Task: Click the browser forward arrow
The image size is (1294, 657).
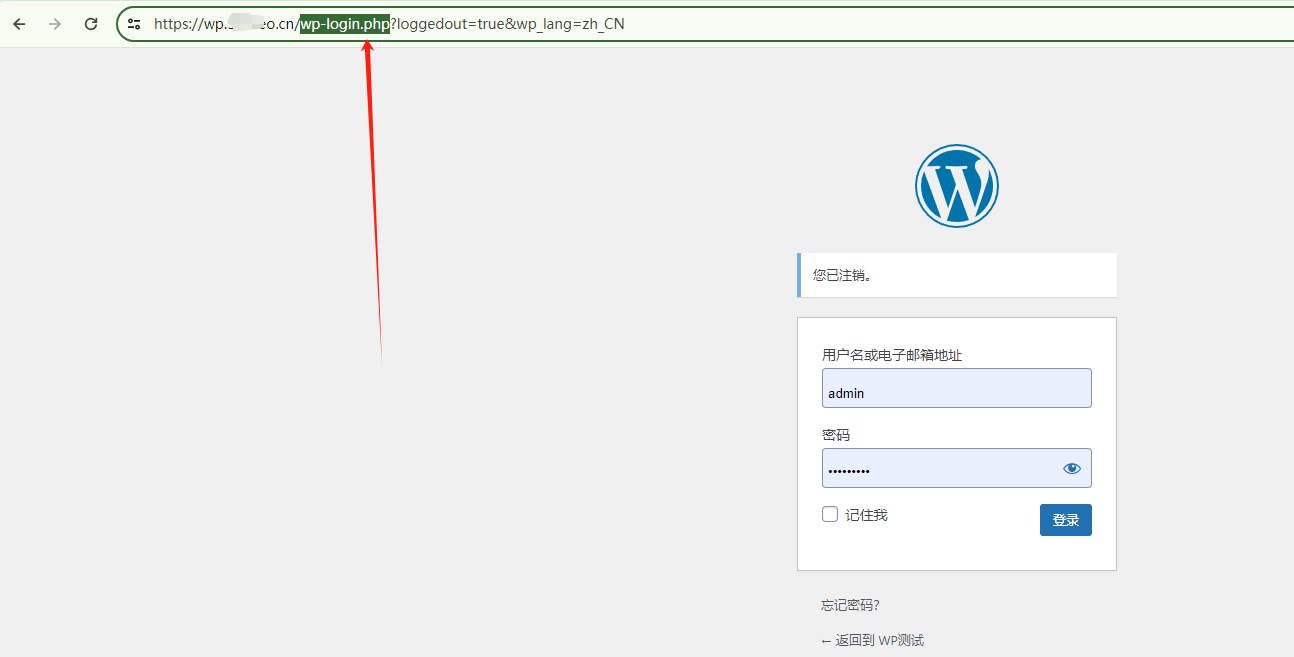Action: [55, 24]
